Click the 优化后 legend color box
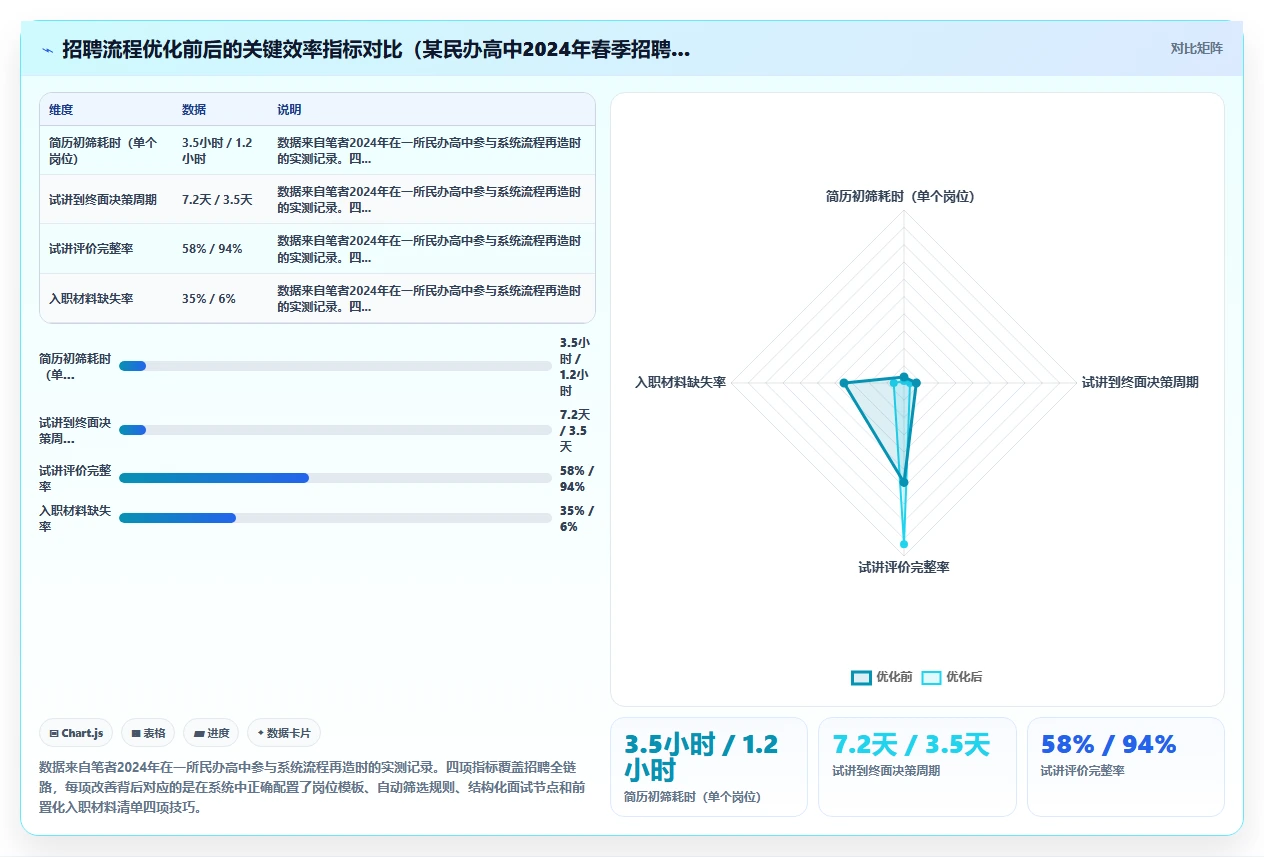Screen dimensions: 1264x857 931,677
